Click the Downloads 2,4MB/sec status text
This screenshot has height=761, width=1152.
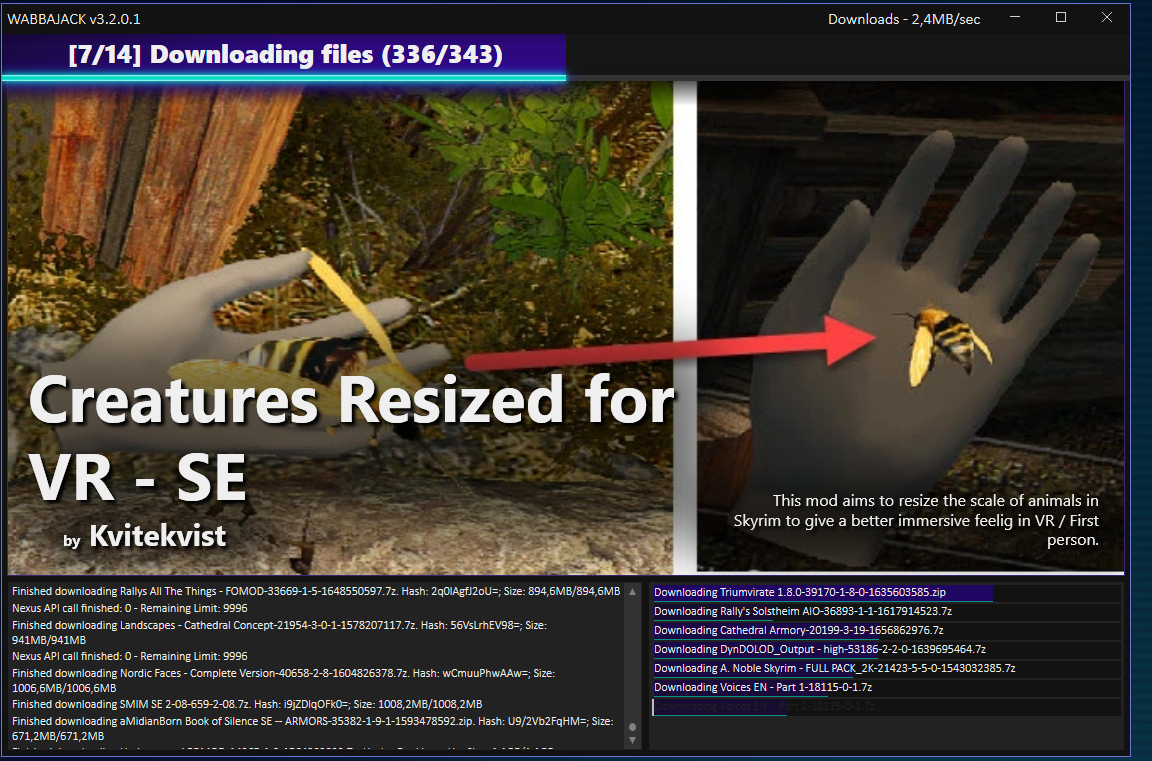(904, 19)
